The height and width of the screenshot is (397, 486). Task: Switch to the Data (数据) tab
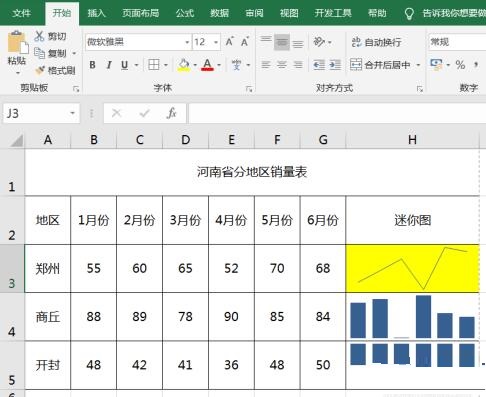tap(219, 13)
